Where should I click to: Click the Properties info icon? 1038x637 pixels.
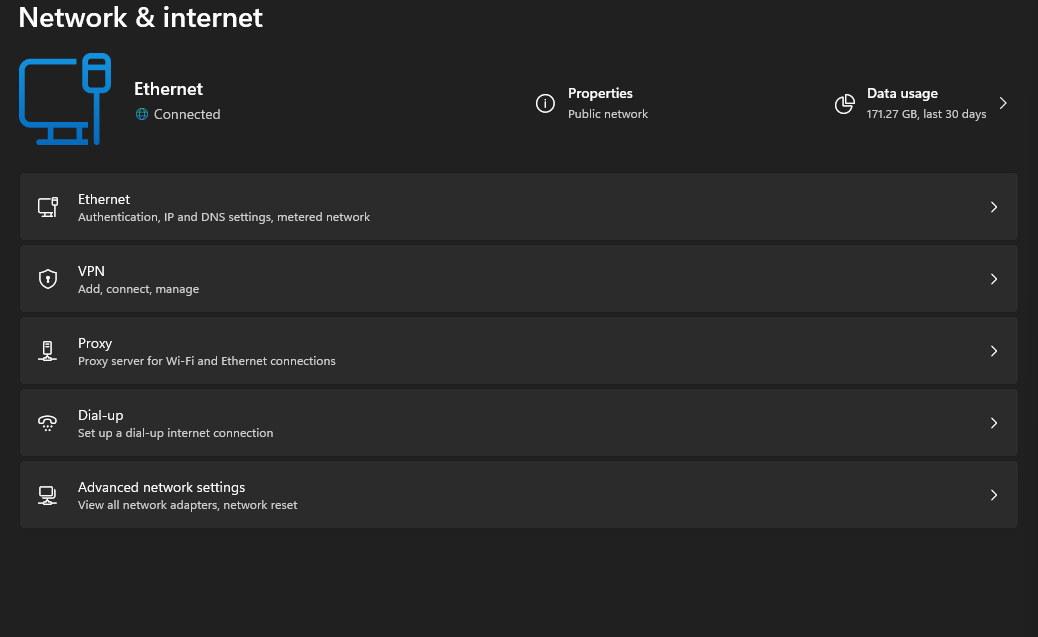click(x=545, y=104)
